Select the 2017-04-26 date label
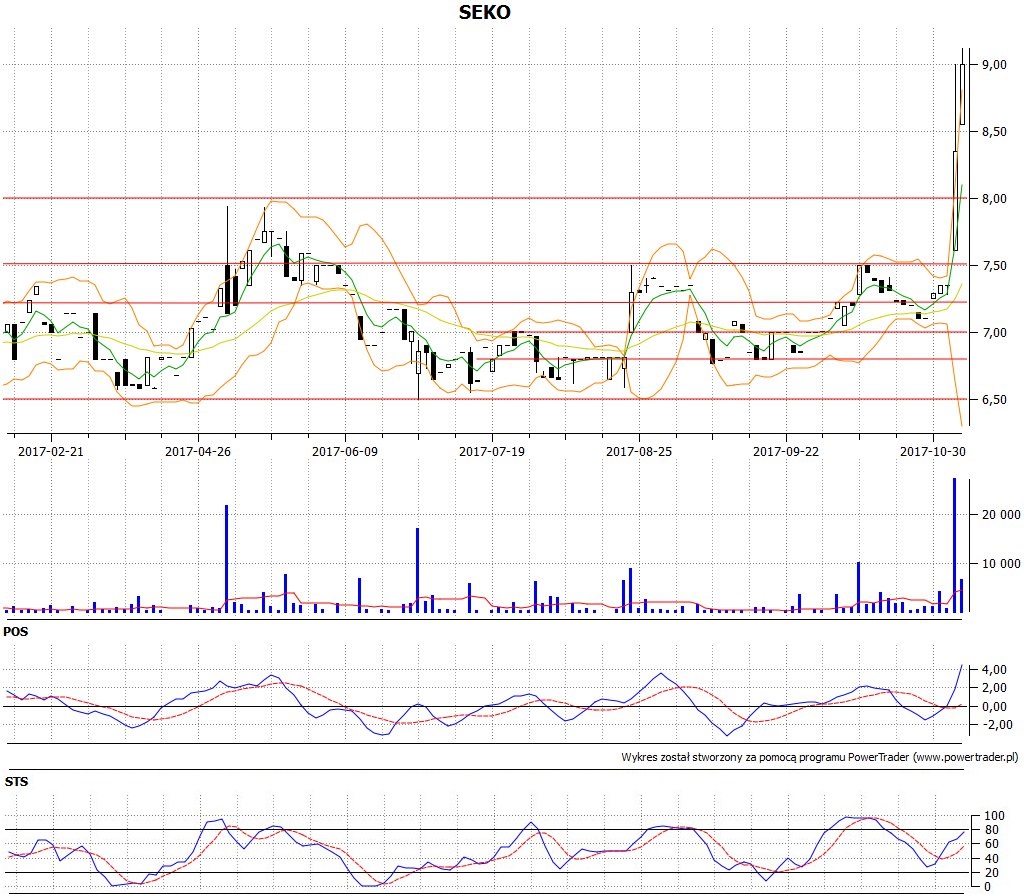 (198, 451)
